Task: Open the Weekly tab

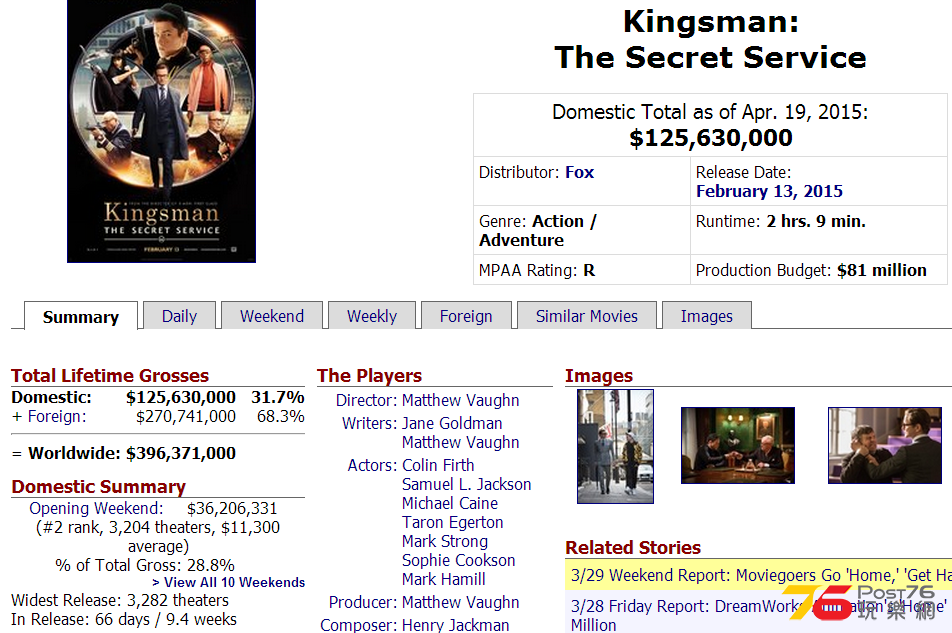Action: (372, 316)
